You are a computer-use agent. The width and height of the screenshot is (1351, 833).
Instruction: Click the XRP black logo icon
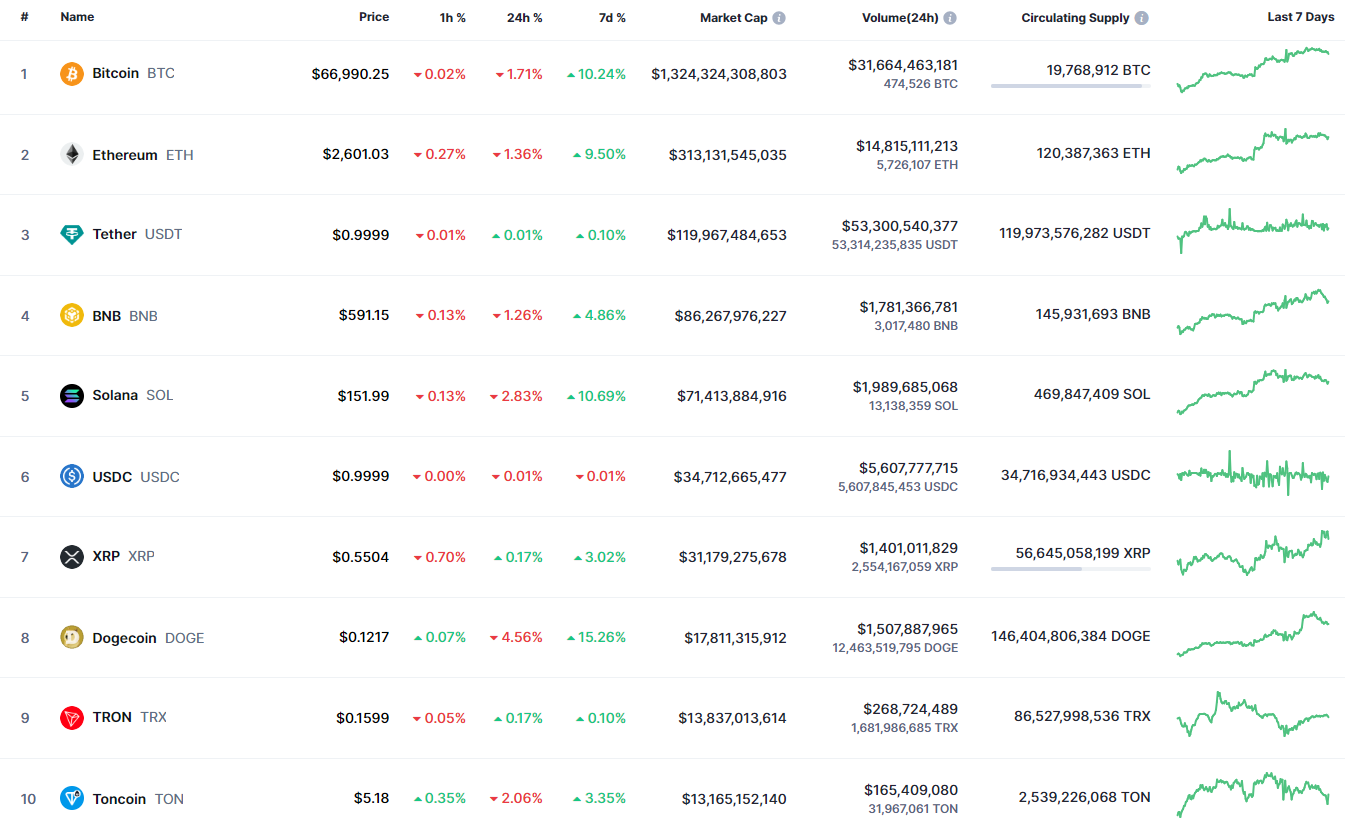pyautogui.click(x=72, y=557)
